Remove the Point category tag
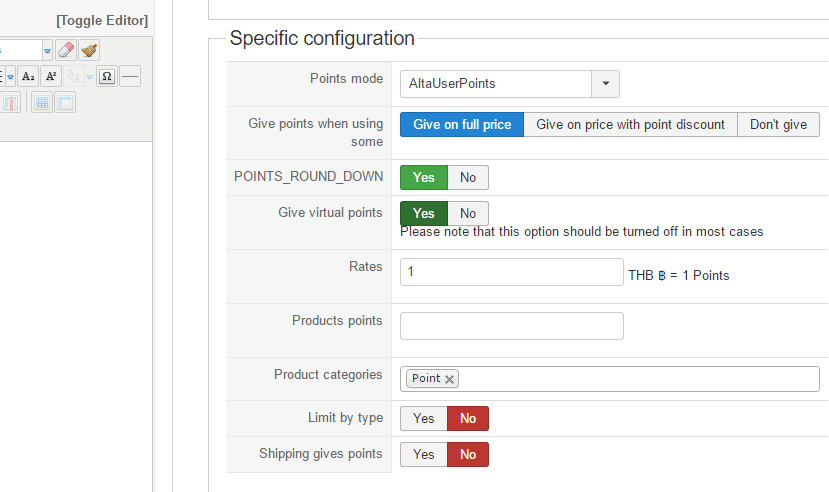 (x=450, y=379)
